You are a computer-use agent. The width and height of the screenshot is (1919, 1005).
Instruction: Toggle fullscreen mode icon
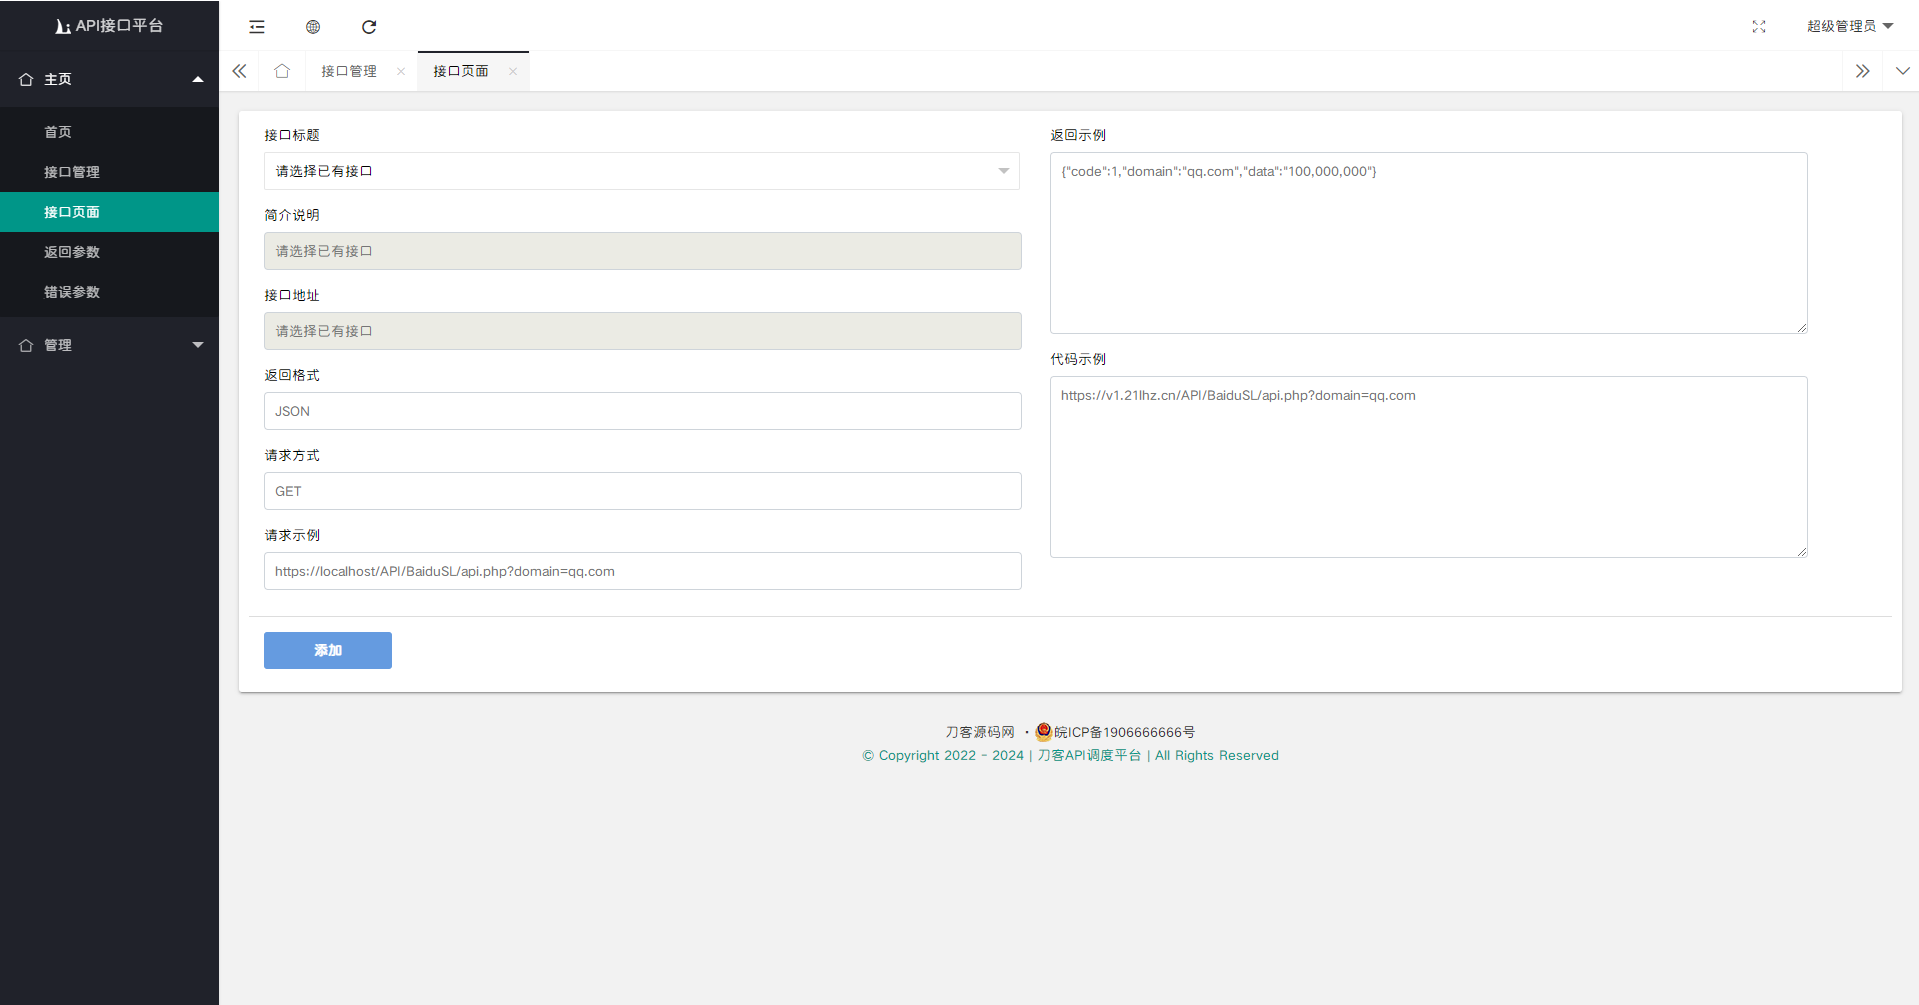pos(1759,27)
